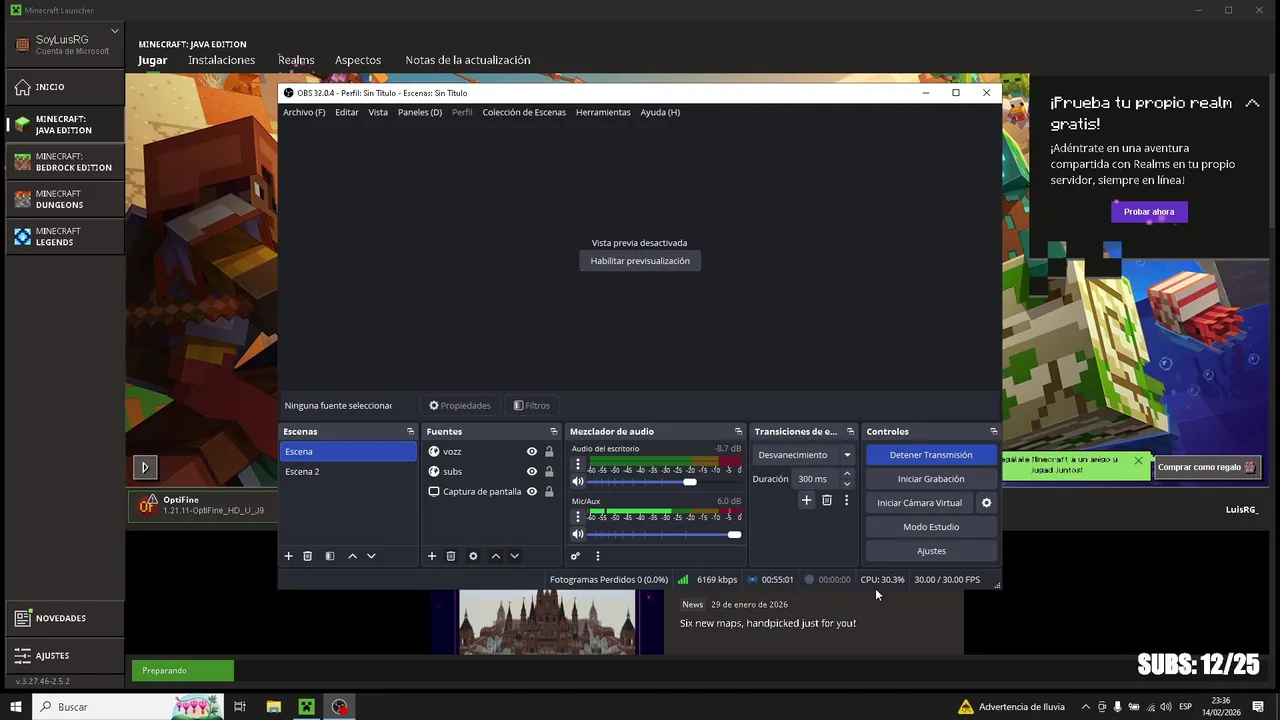Open Mic/Aux three-dot options
This screenshot has width=1280, height=720.
click(577, 517)
